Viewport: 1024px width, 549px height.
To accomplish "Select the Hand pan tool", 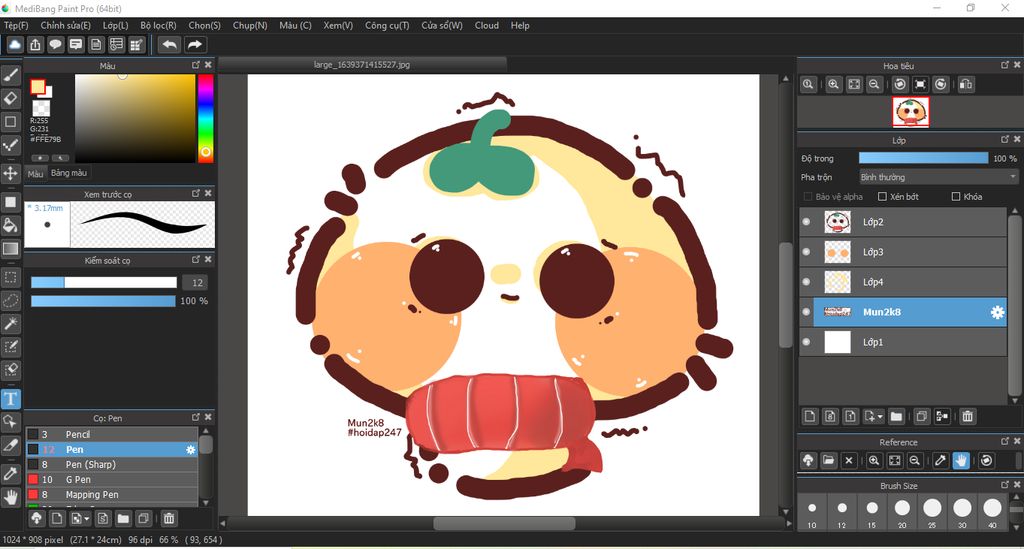I will click(x=10, y=497).
